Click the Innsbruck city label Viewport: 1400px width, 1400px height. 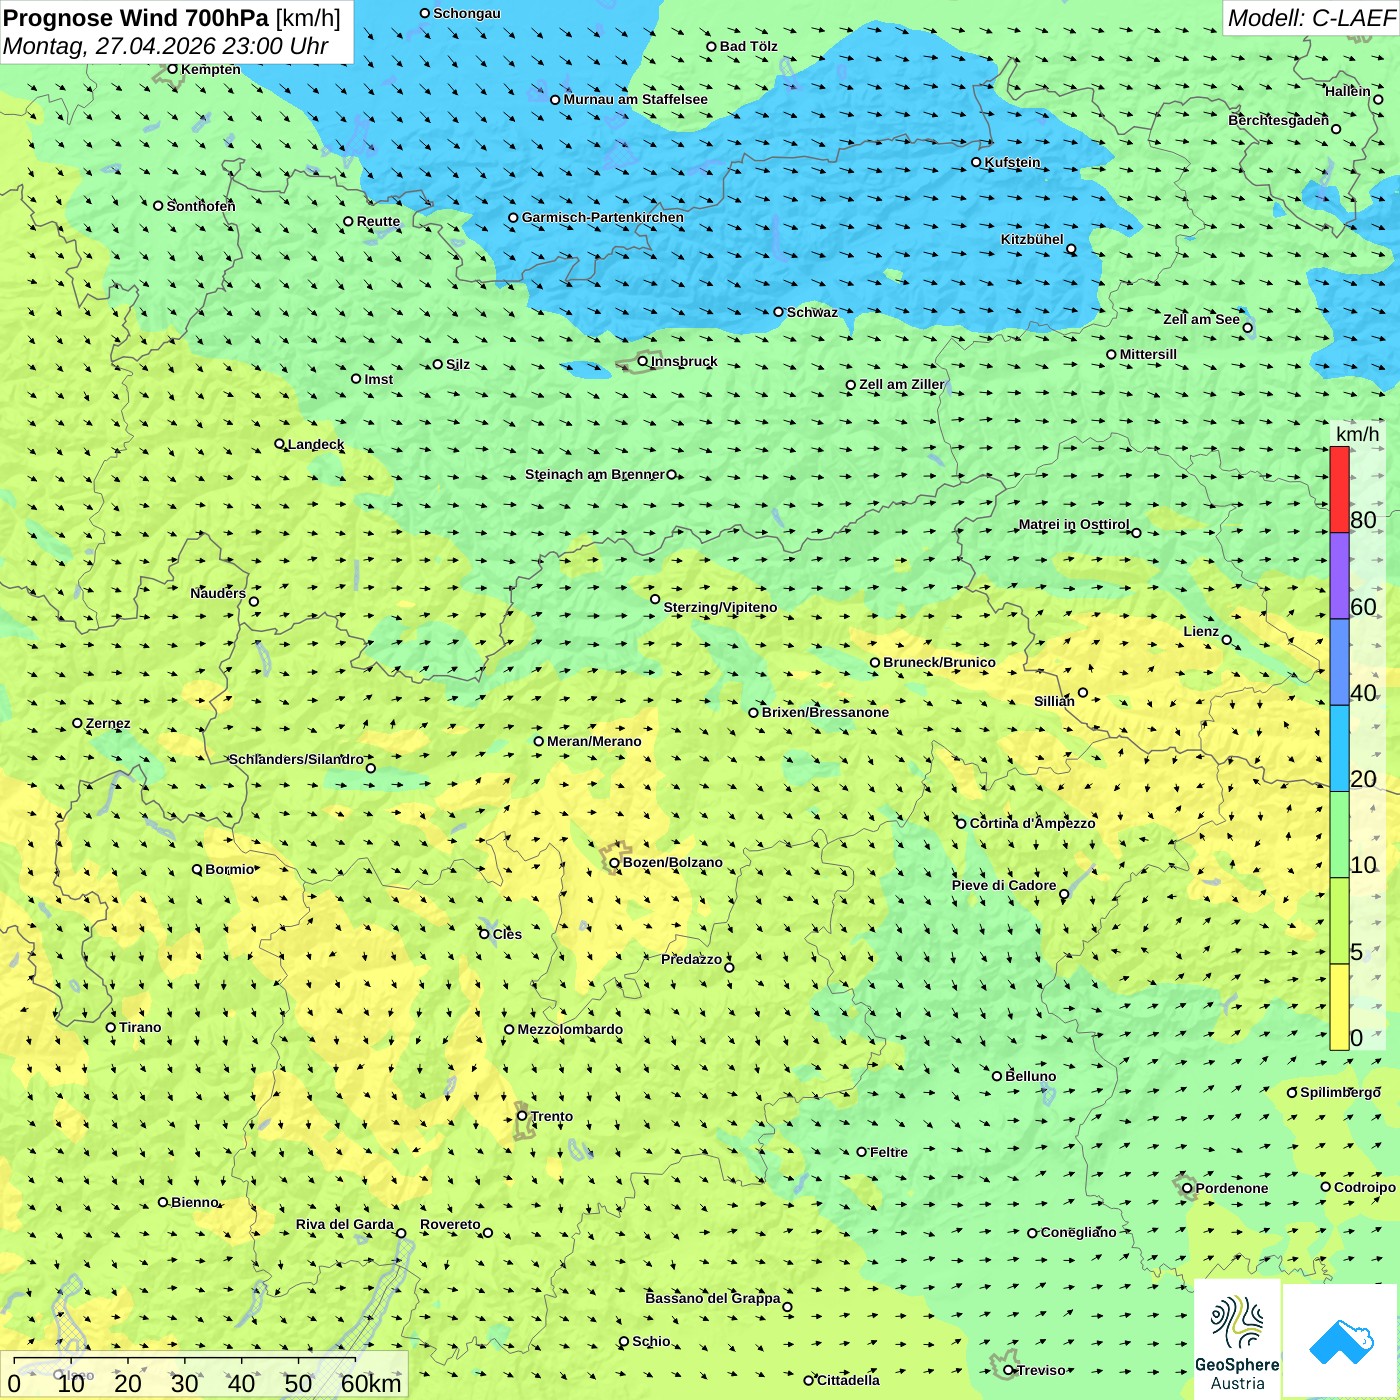(x=684, y=361)
